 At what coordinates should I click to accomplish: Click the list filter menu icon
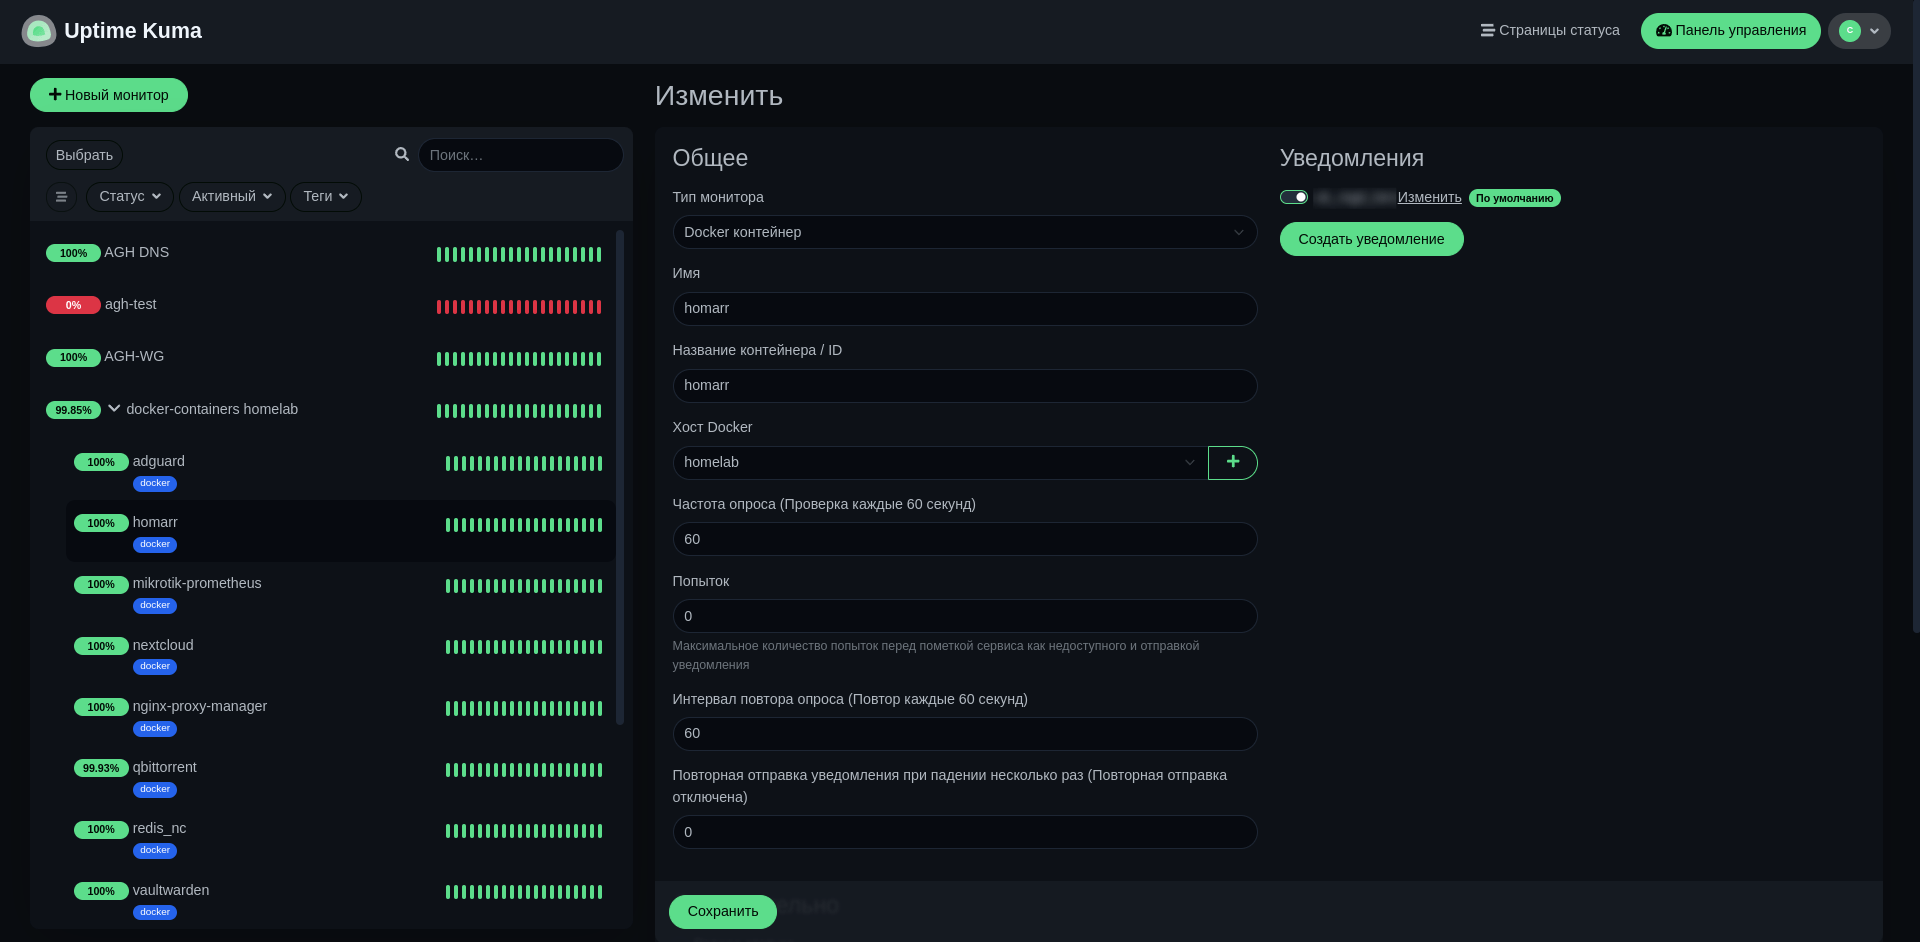coord(61,197)
